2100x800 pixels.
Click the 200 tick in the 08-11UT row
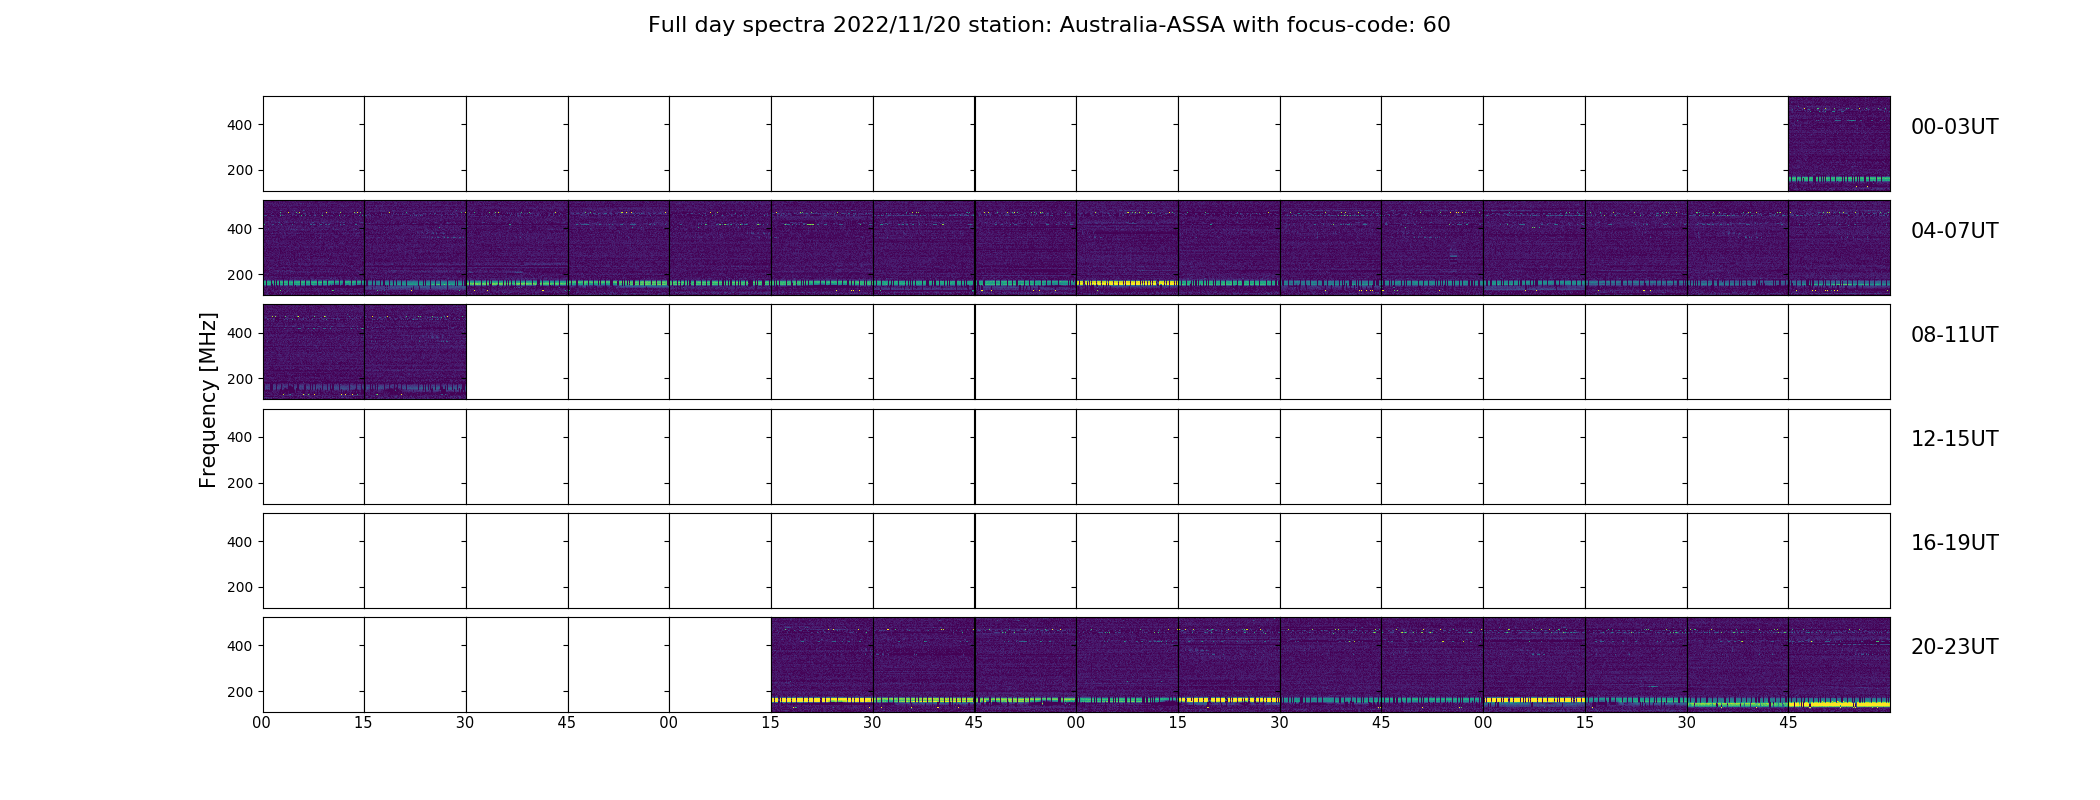[x=240, y=379]
